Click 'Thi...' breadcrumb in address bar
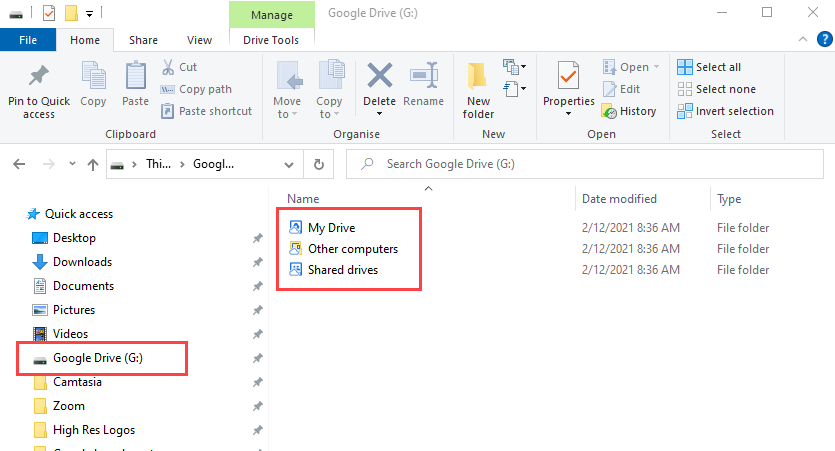 (159, 164)
